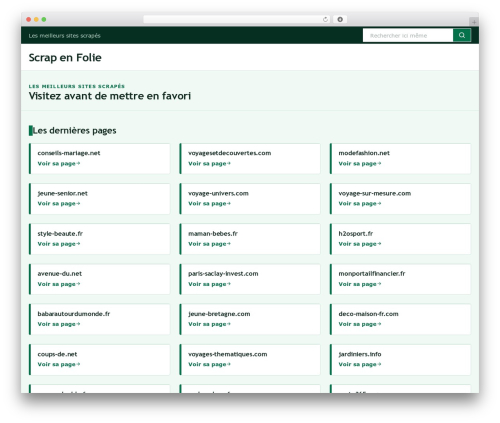
Task: Click the "avenue-du.net" title text
Action: 59,274
